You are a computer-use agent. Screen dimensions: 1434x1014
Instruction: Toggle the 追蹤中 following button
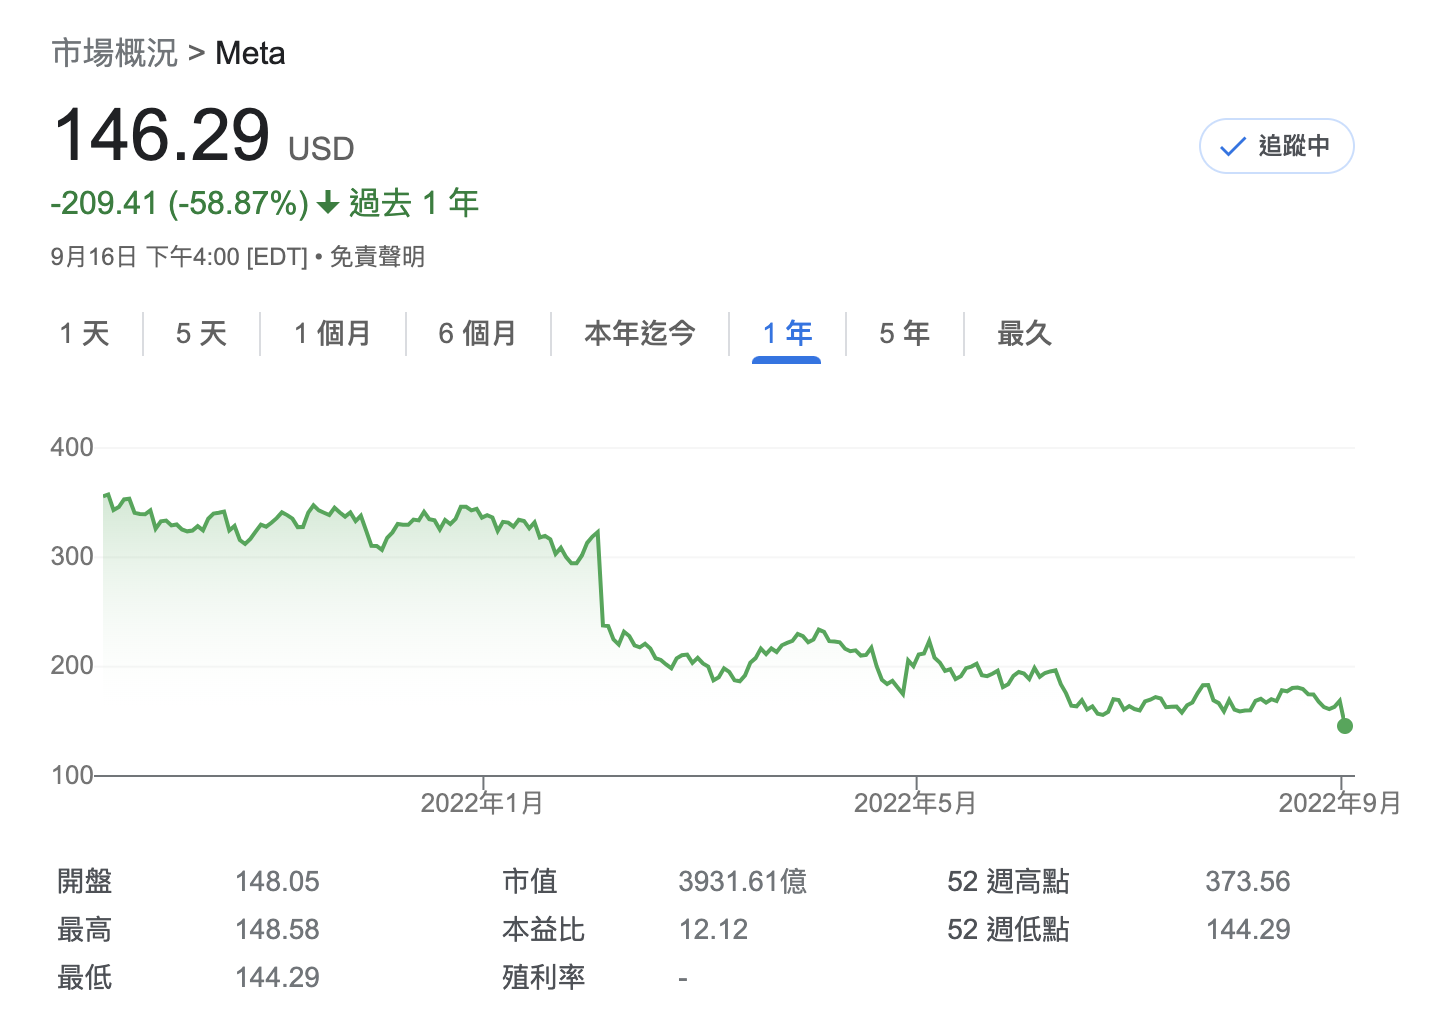(1276, 146)
